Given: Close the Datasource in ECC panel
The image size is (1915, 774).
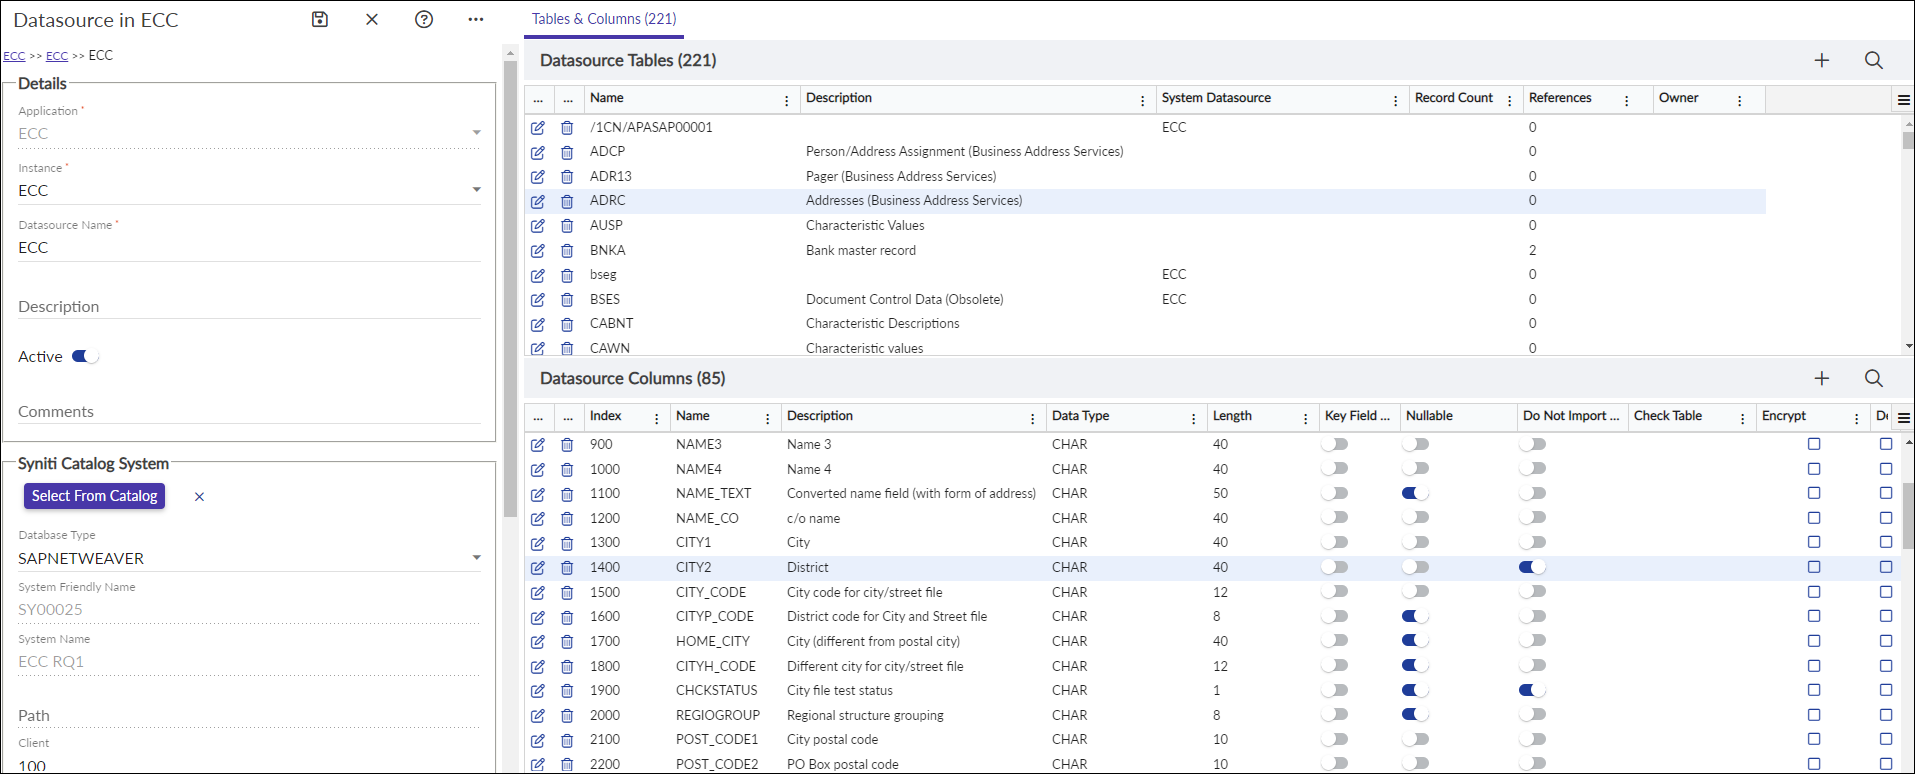Looking at the screenshot, I should [372, 19].
